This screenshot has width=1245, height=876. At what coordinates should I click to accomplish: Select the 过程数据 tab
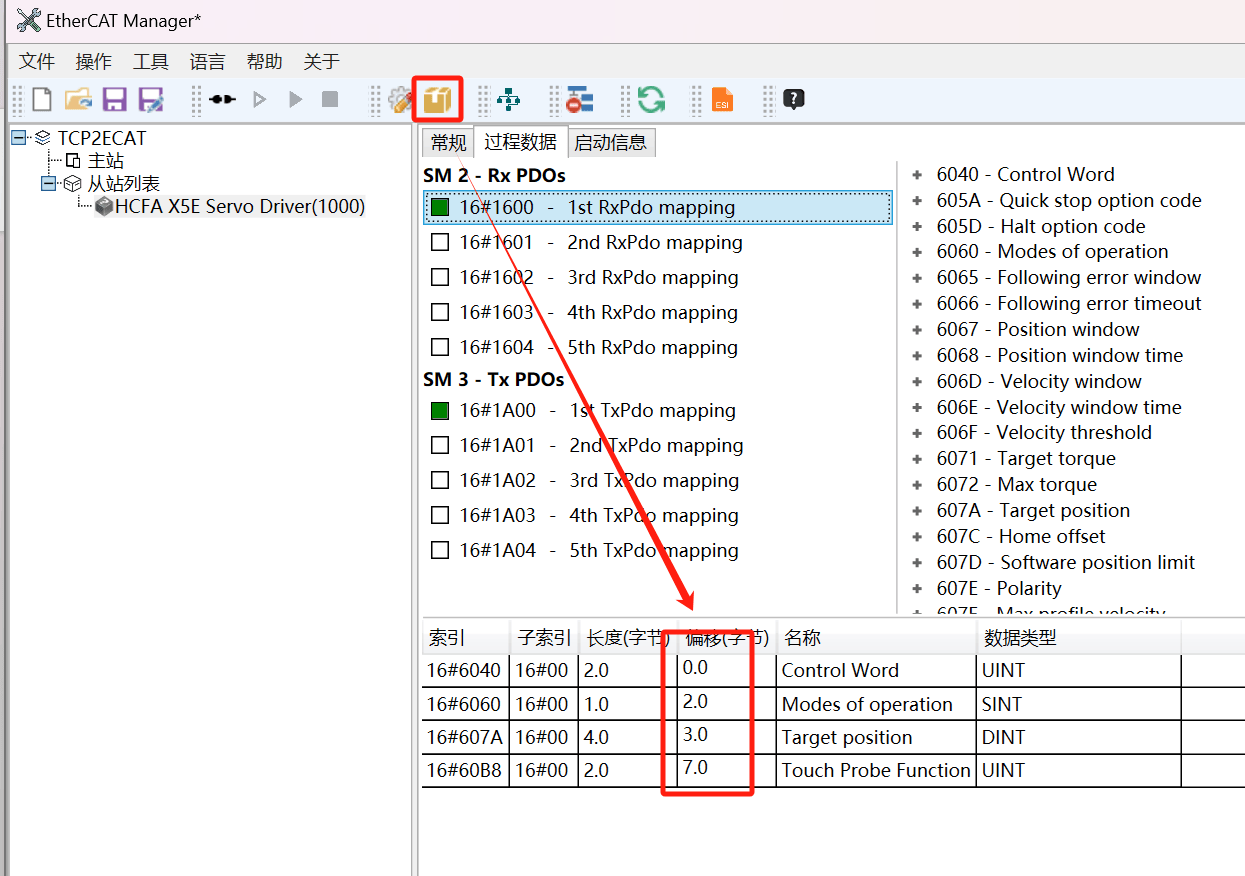tap(521, 142)
